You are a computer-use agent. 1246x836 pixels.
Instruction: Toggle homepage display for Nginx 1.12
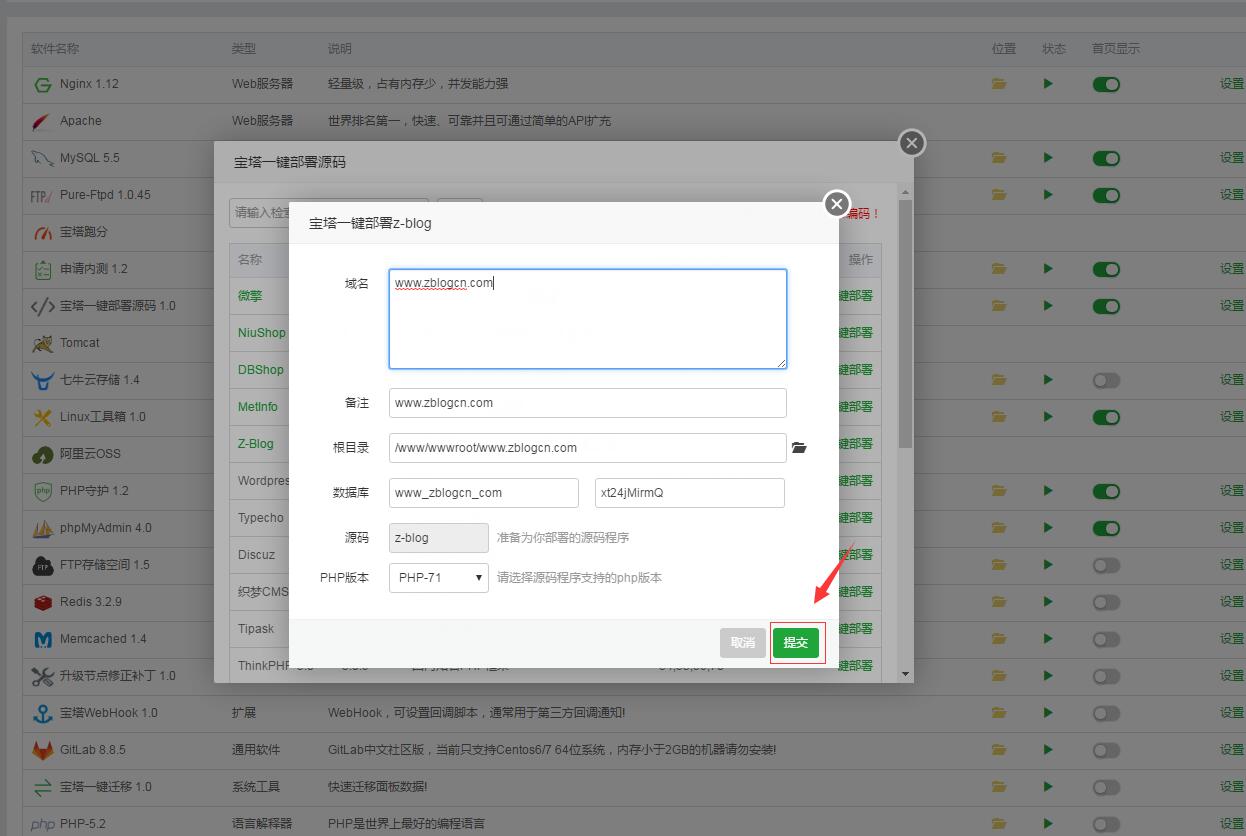[x=1106, y=84]
